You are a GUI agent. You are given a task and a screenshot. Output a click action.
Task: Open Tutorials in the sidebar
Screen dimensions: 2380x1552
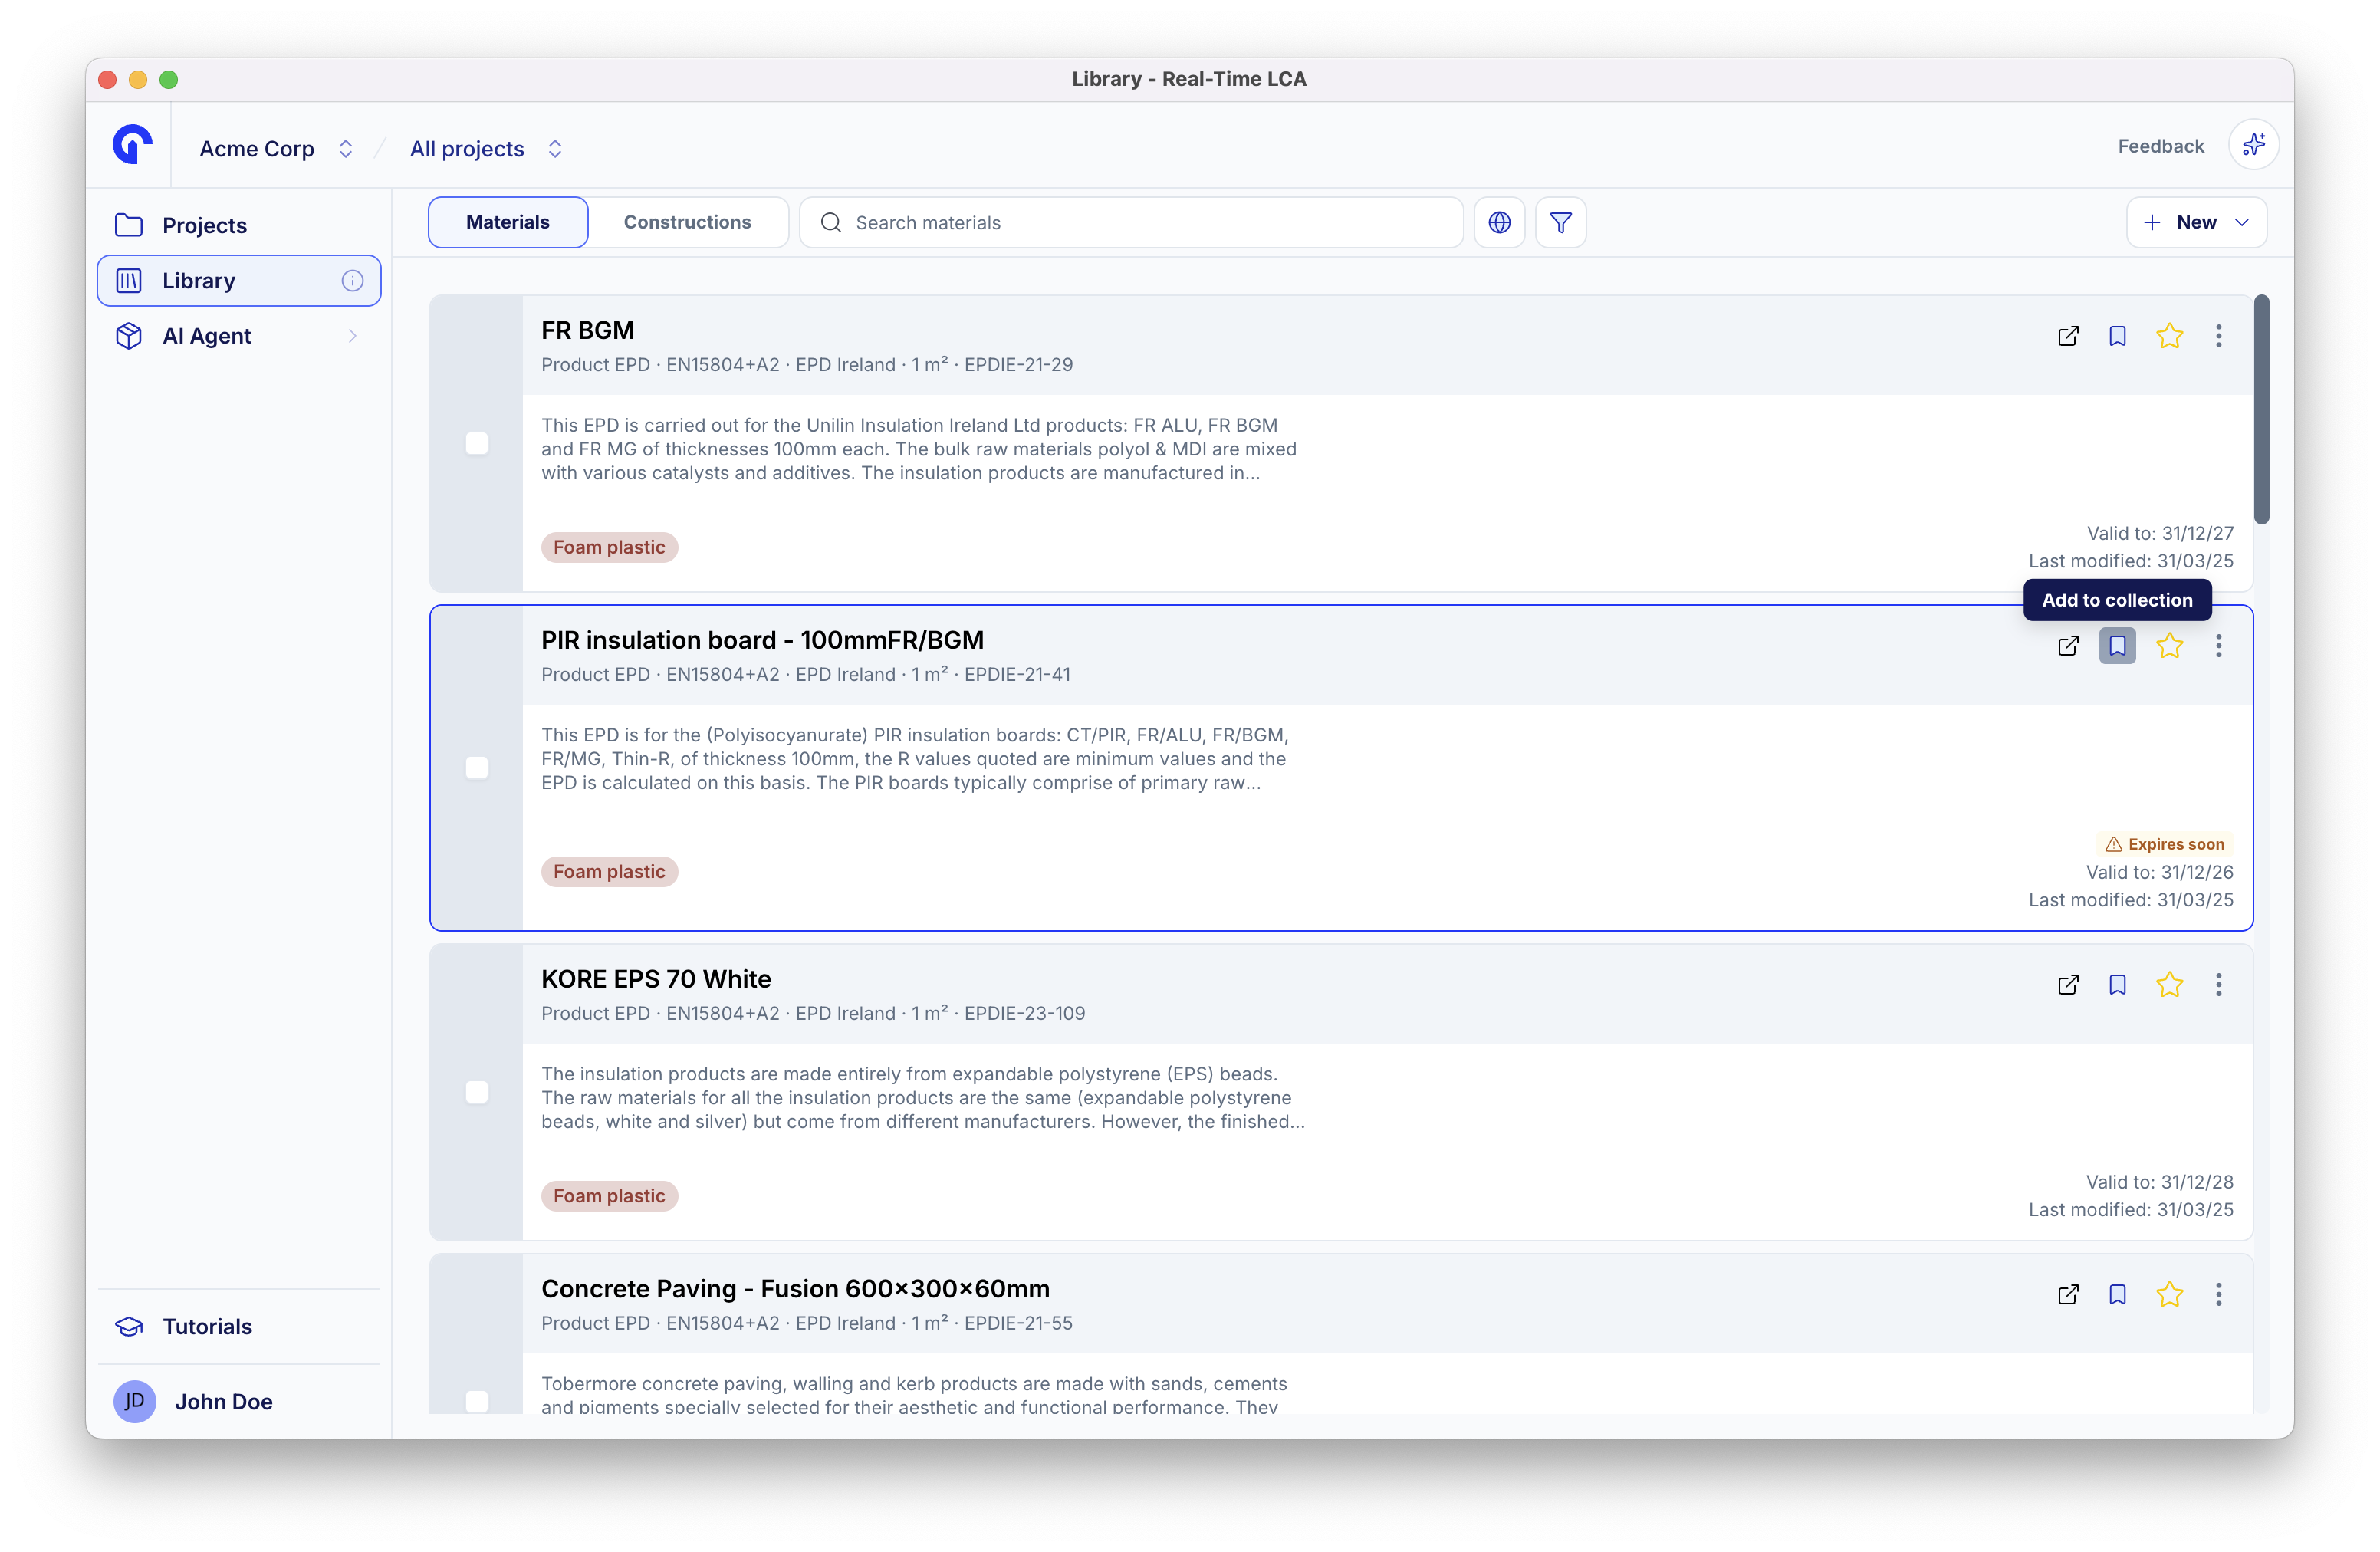click(x=238, y=1327)
